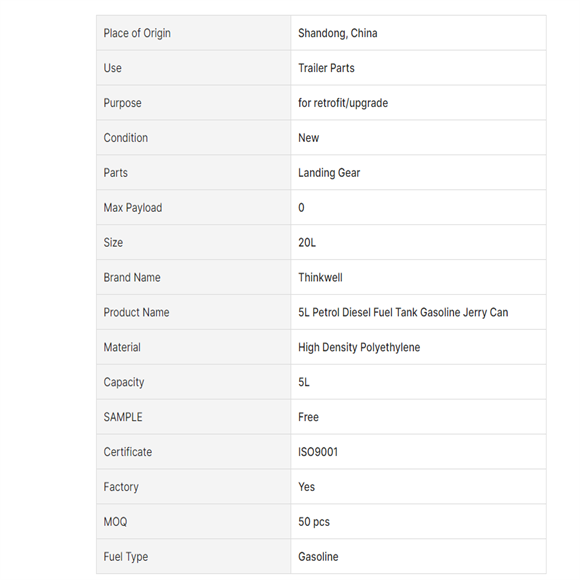Click the 50 pcs MOQ value
Screen dimensions: 580x580
tap(314, 522)
